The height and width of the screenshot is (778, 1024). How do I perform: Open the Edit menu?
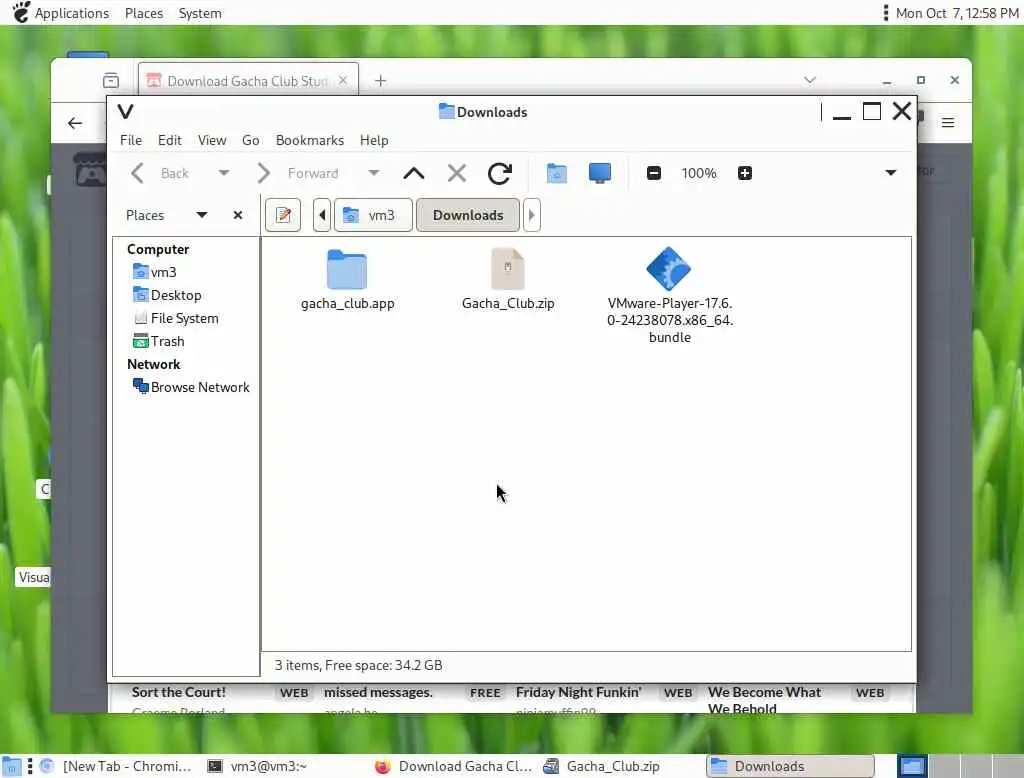tap(170, 140)
